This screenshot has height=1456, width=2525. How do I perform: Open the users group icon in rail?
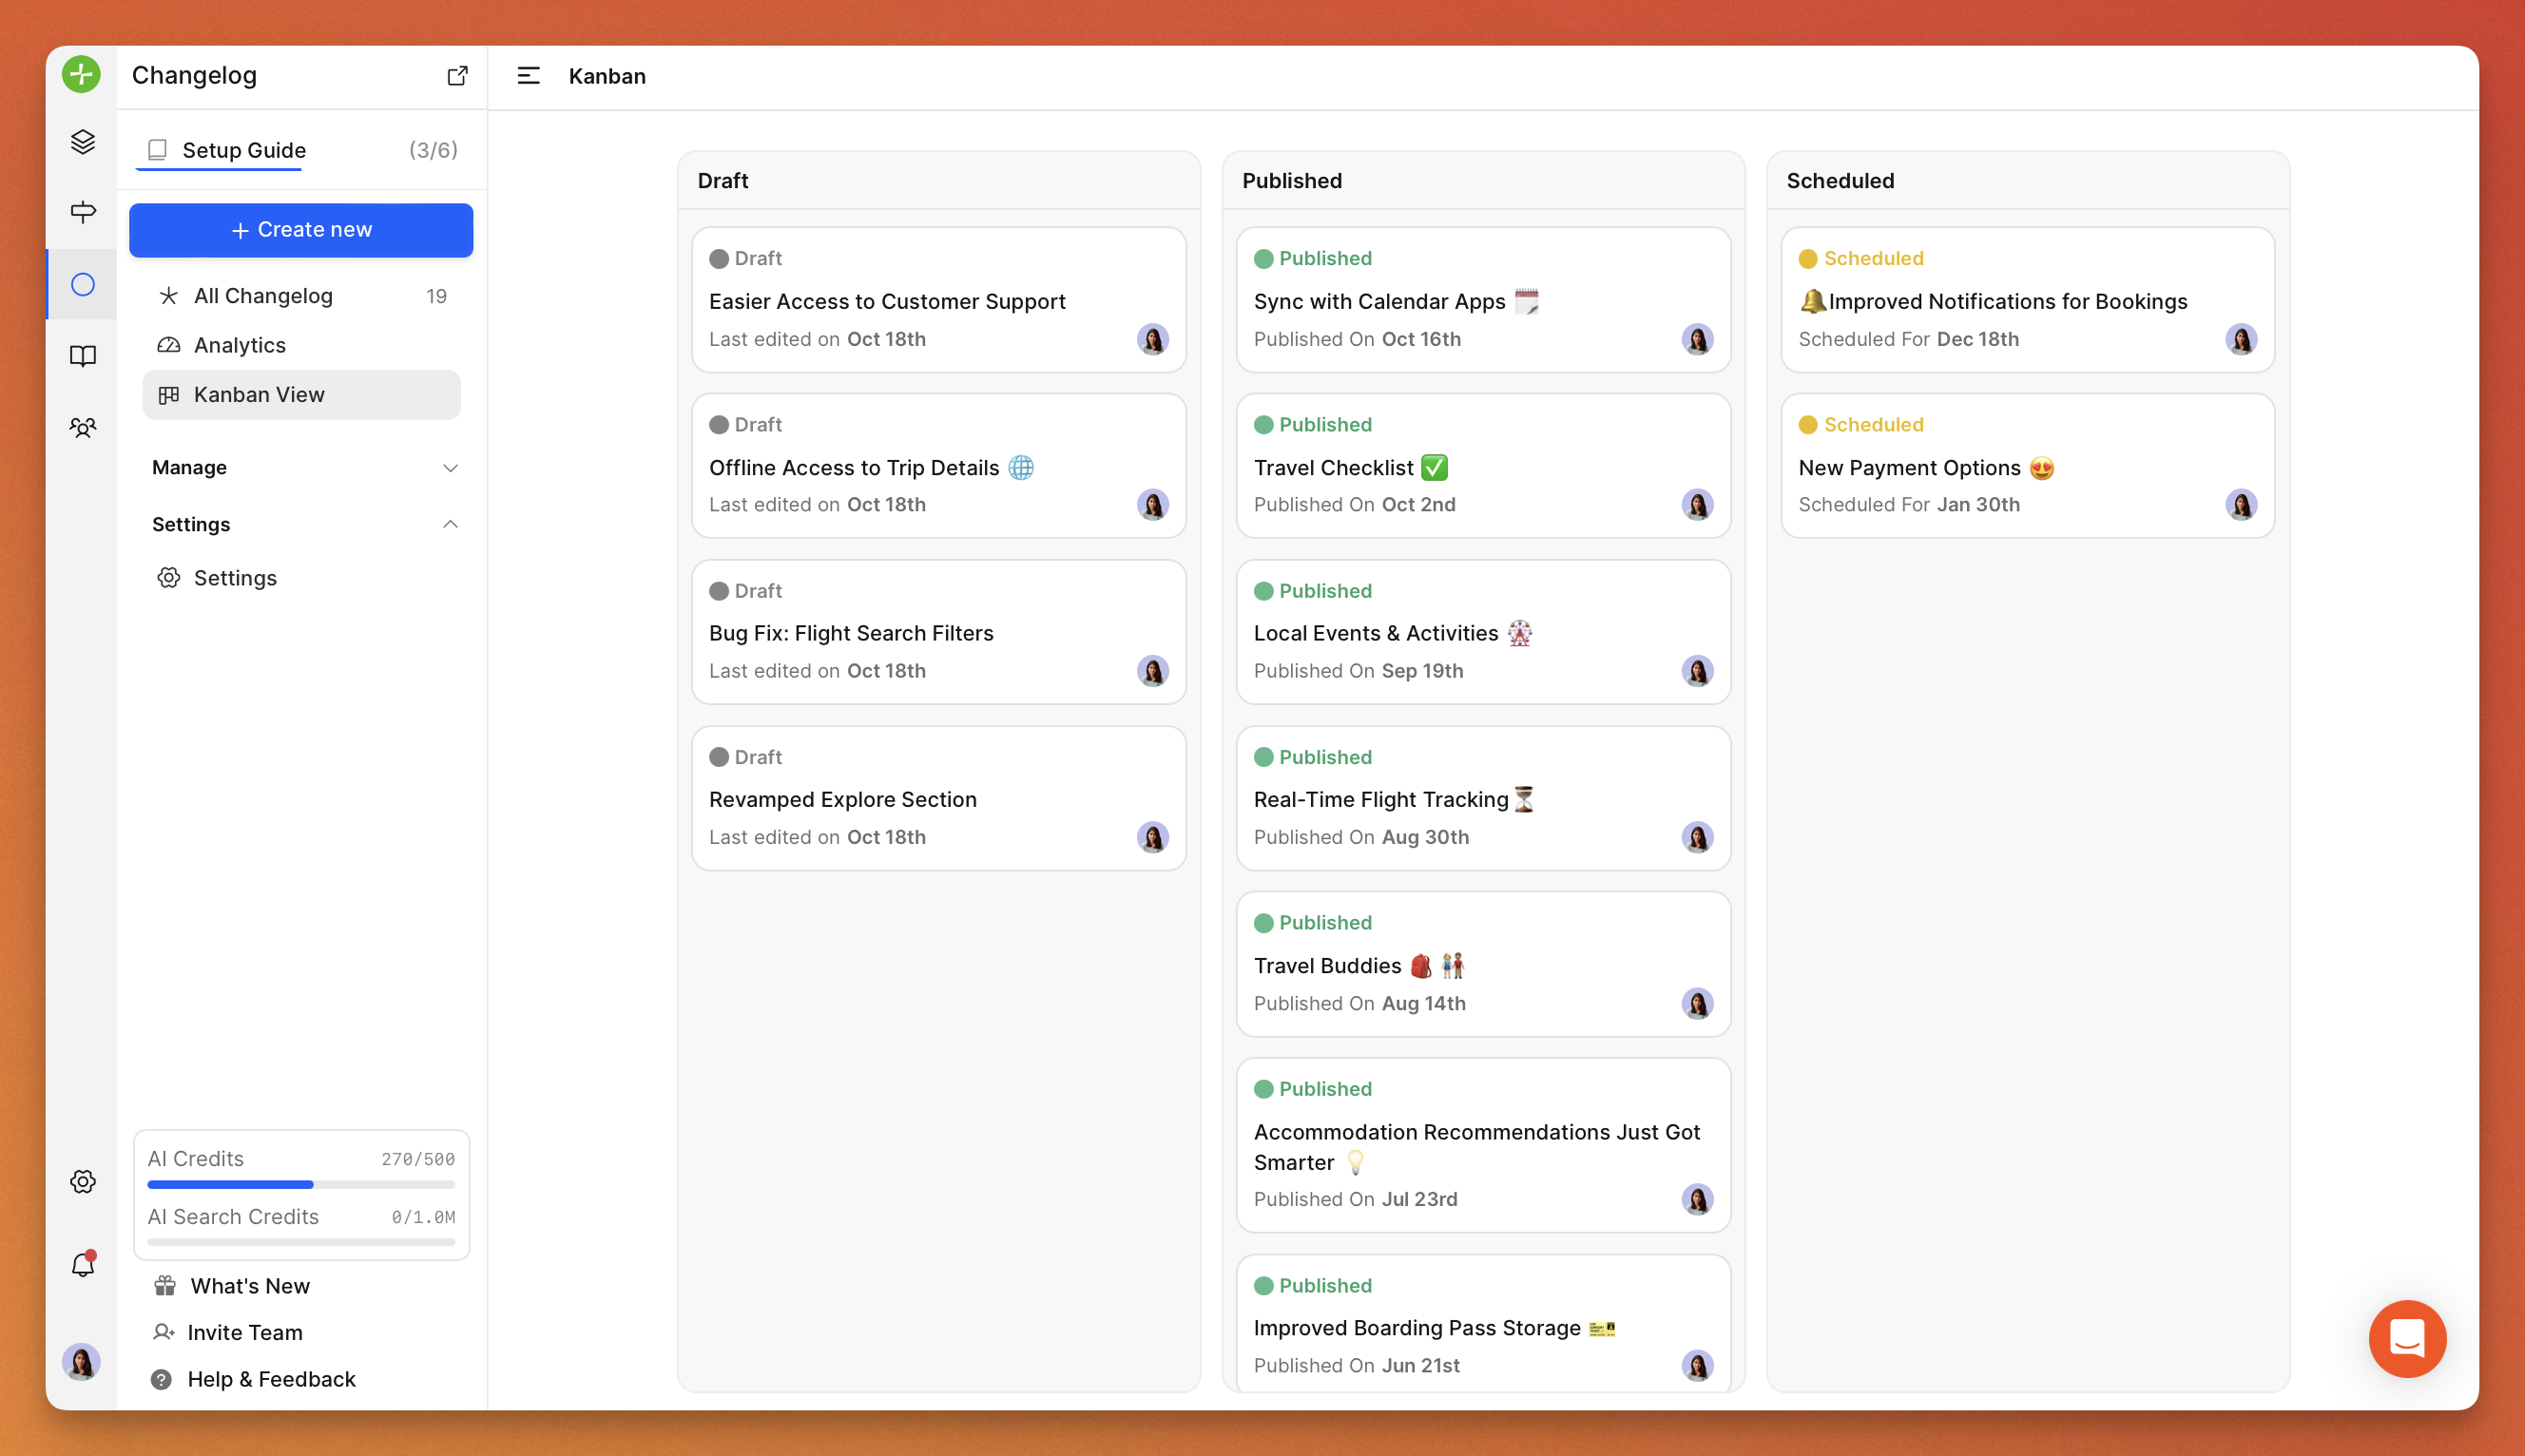[x=83, y=428]
